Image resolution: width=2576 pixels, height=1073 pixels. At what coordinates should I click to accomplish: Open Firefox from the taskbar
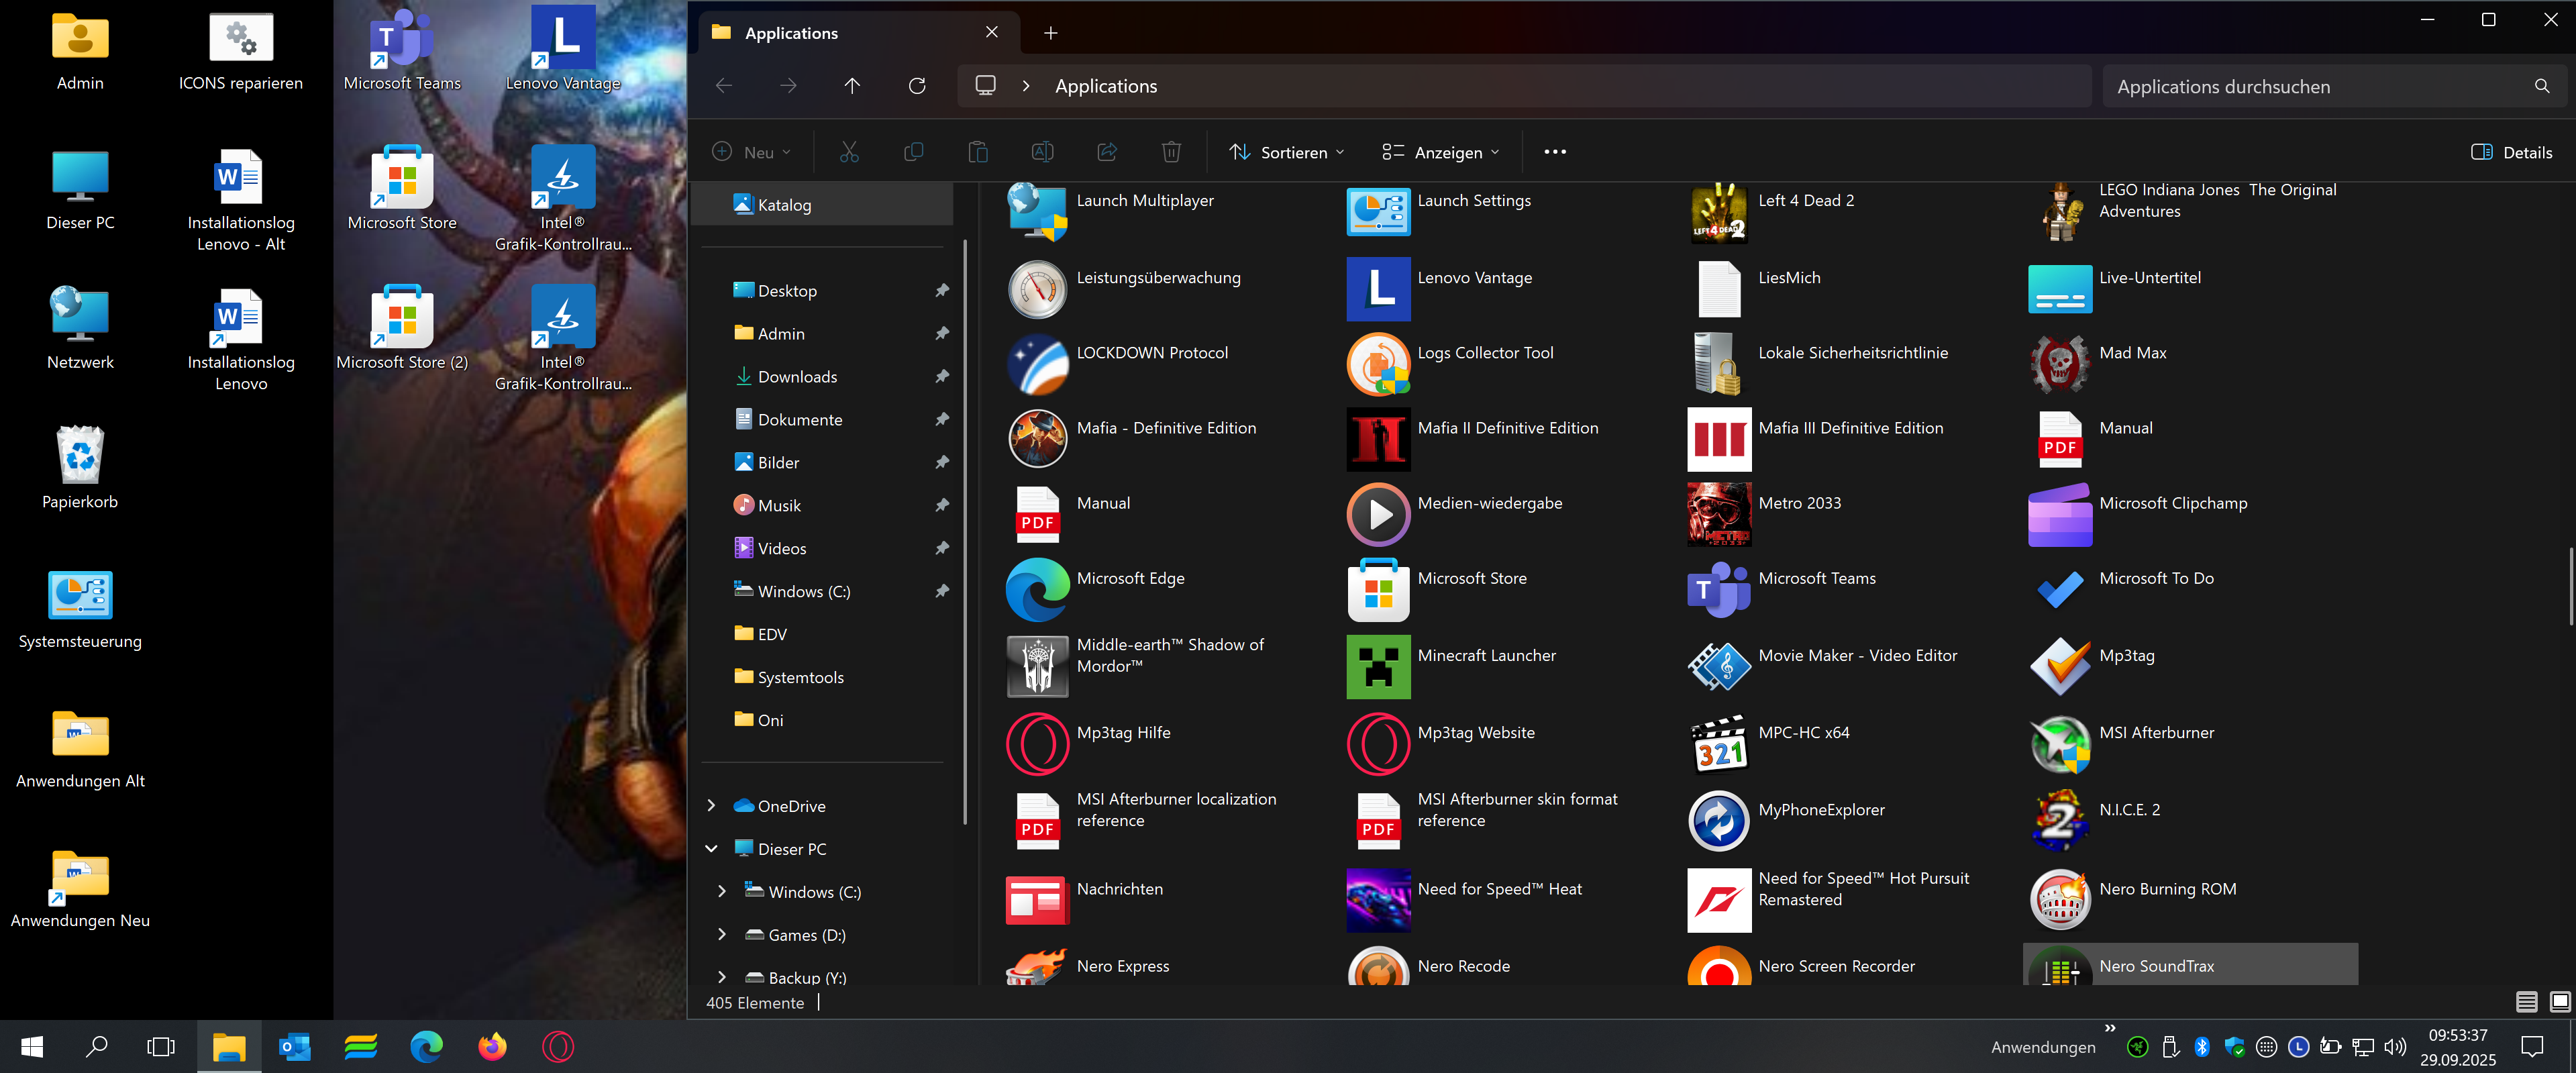point(492,1046)
